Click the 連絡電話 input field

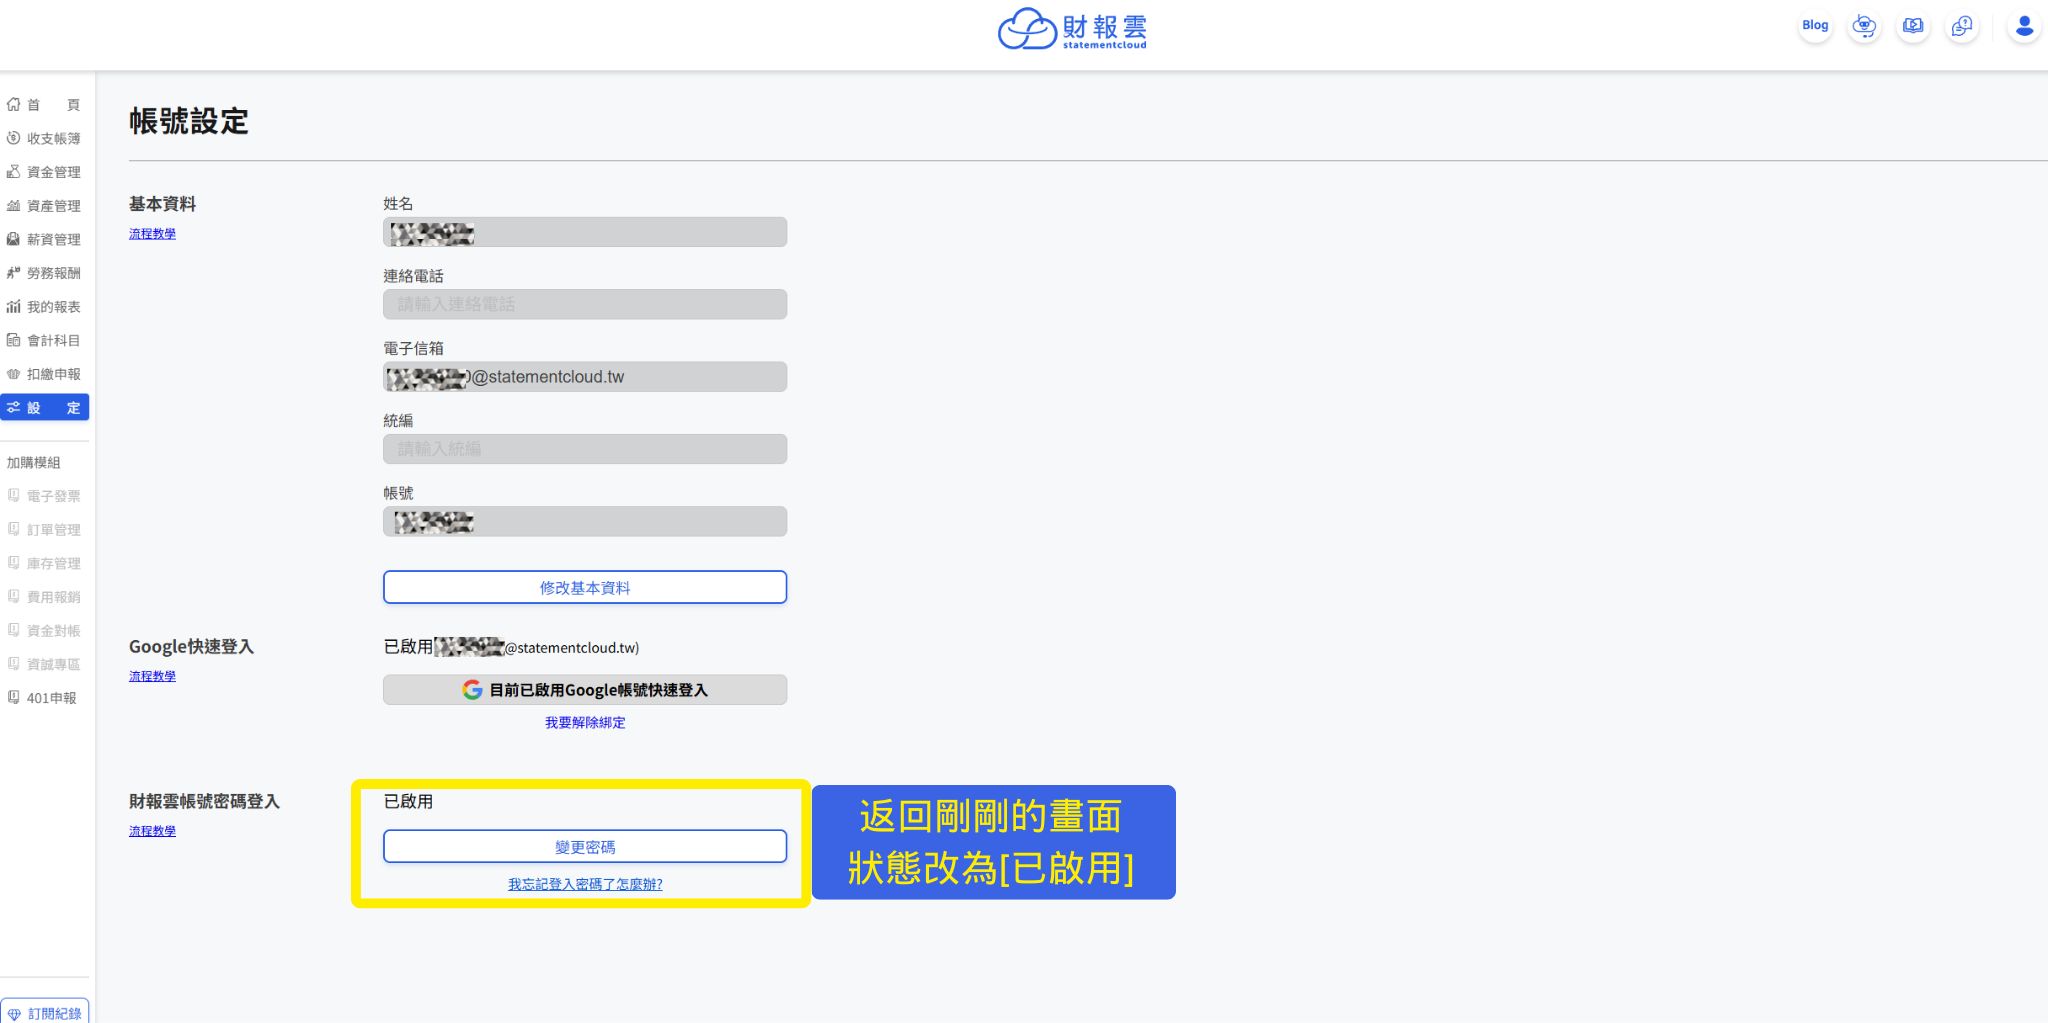pos(585,305)
